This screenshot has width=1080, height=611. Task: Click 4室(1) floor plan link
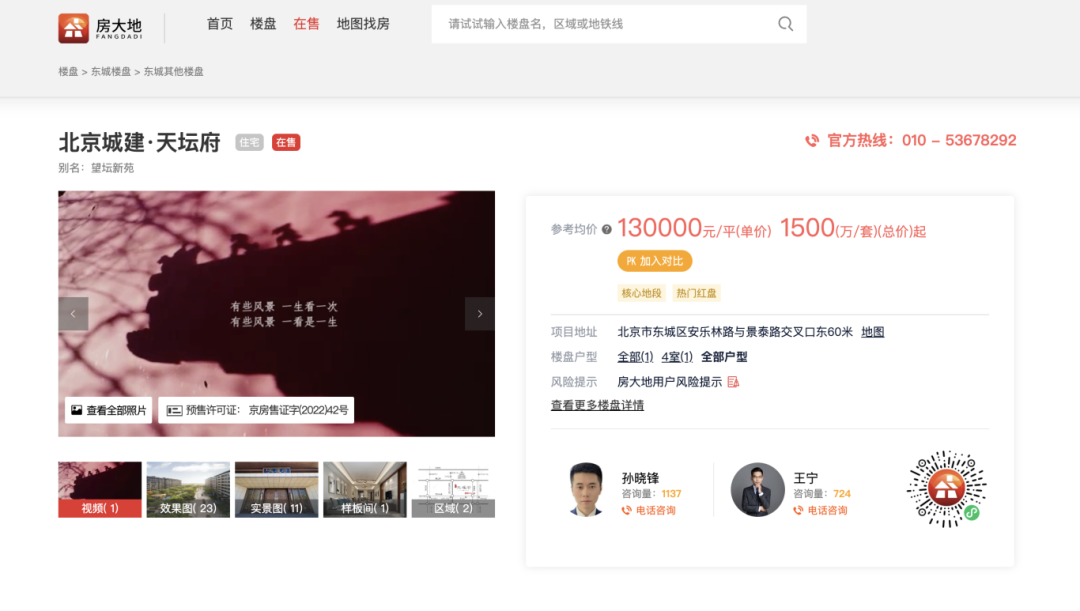(x=677, y=357)
